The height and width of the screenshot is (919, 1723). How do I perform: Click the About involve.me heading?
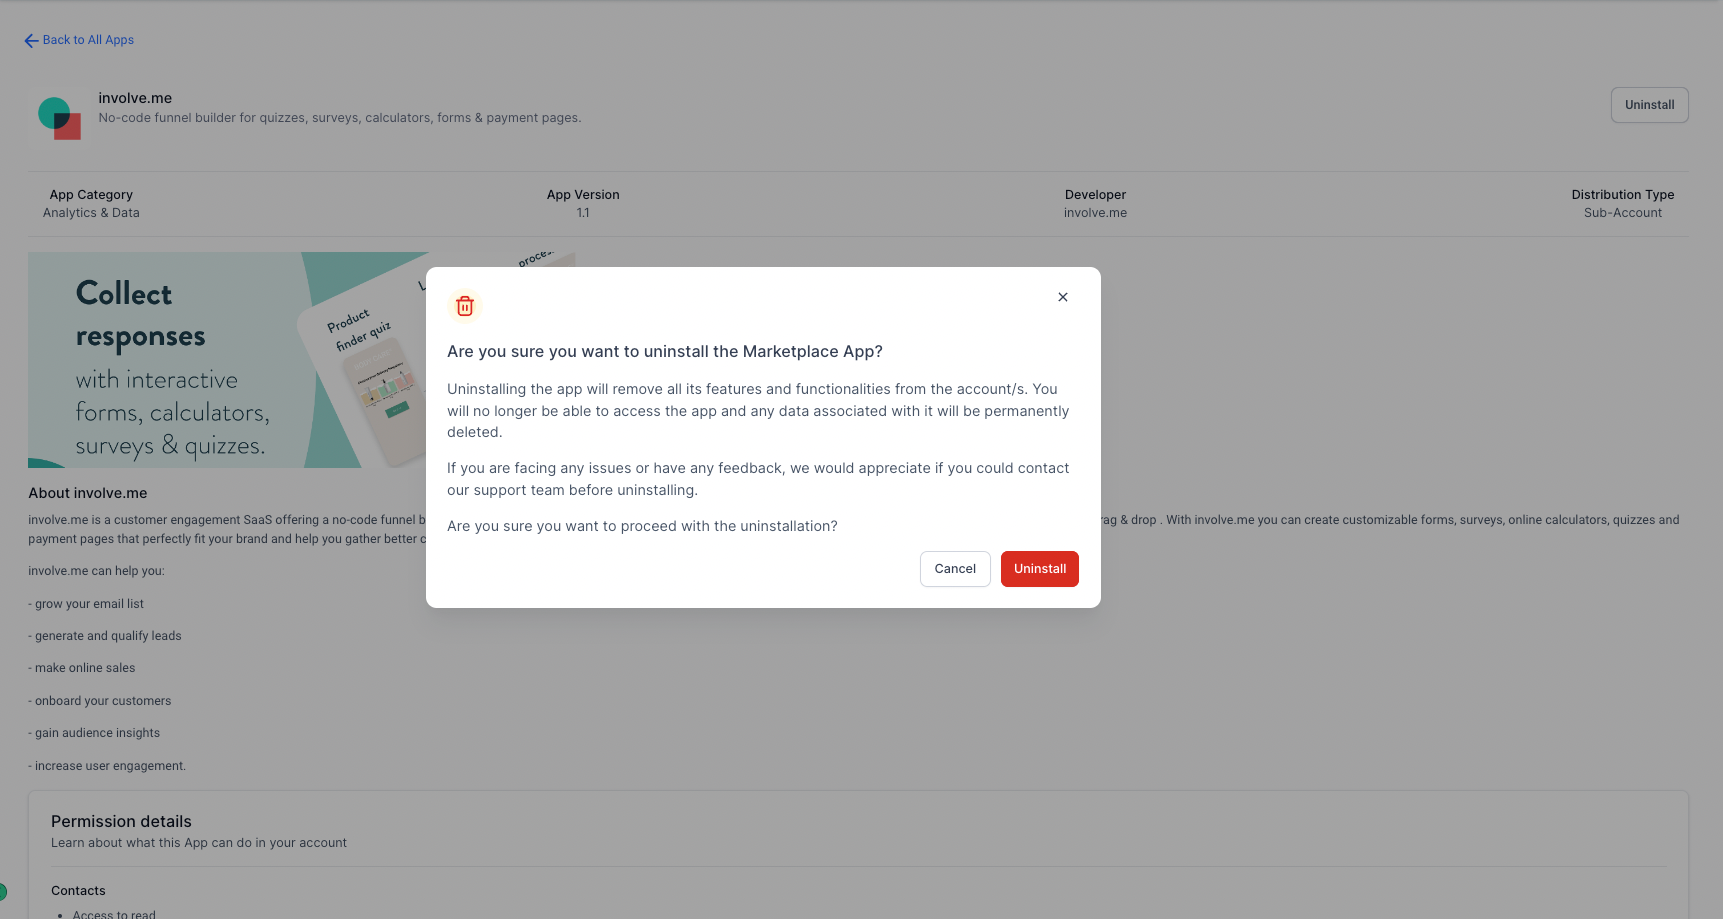click(x=88, y=493)
